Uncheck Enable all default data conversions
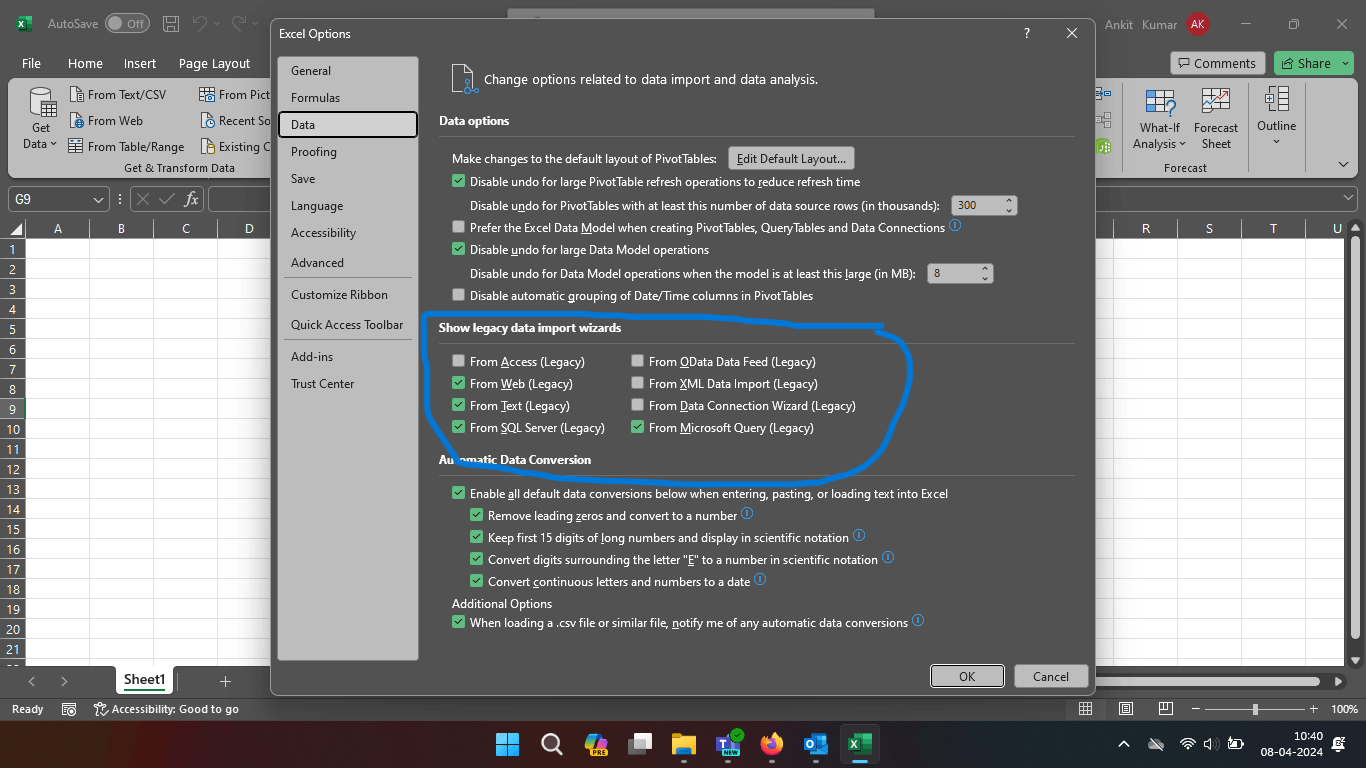The image size is (1366, 768). 459,493
